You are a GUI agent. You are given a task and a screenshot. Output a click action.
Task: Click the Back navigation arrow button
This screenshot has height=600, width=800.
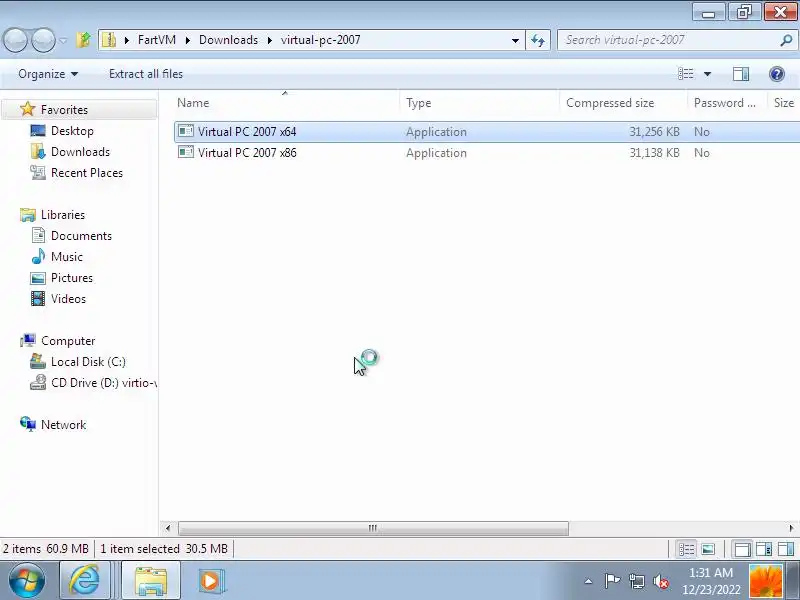click(15, 40)
